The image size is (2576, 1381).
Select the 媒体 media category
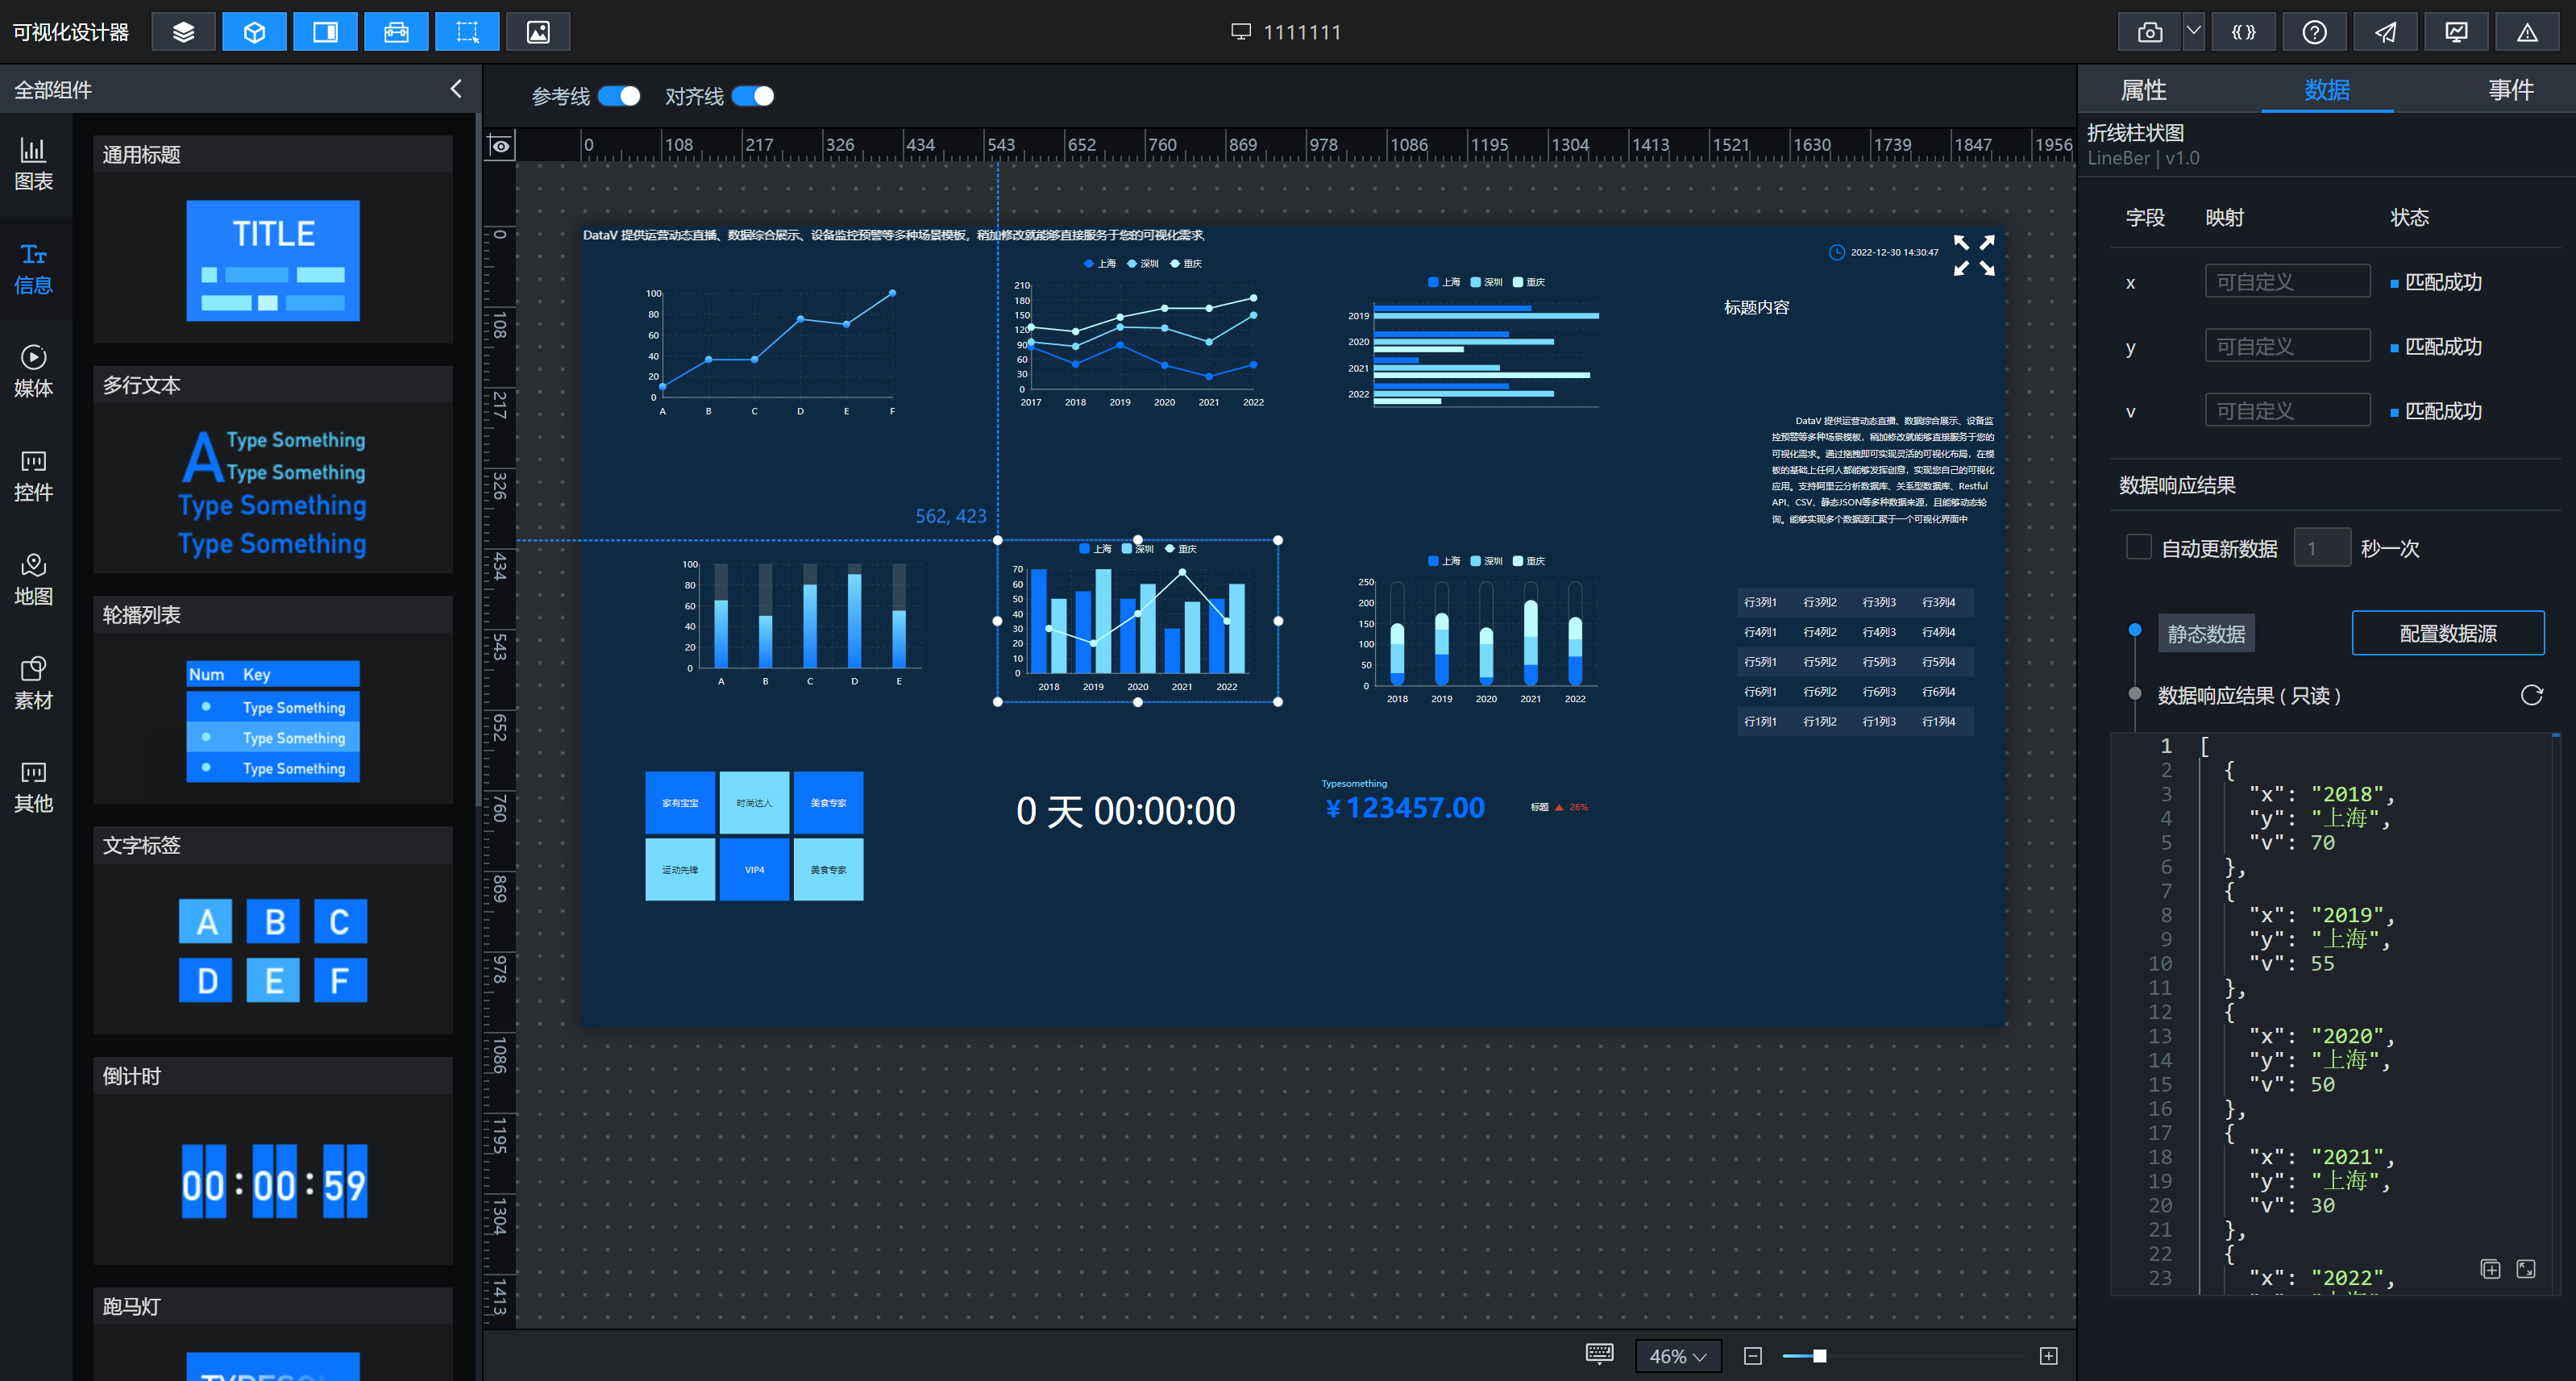[33, 372]
